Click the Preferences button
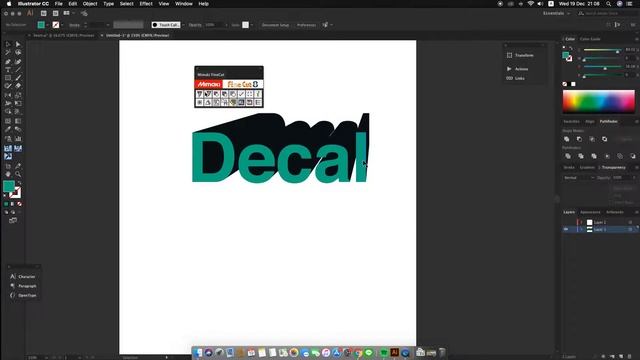This screenshot has width=640, height=360. [x=307, y=25]
